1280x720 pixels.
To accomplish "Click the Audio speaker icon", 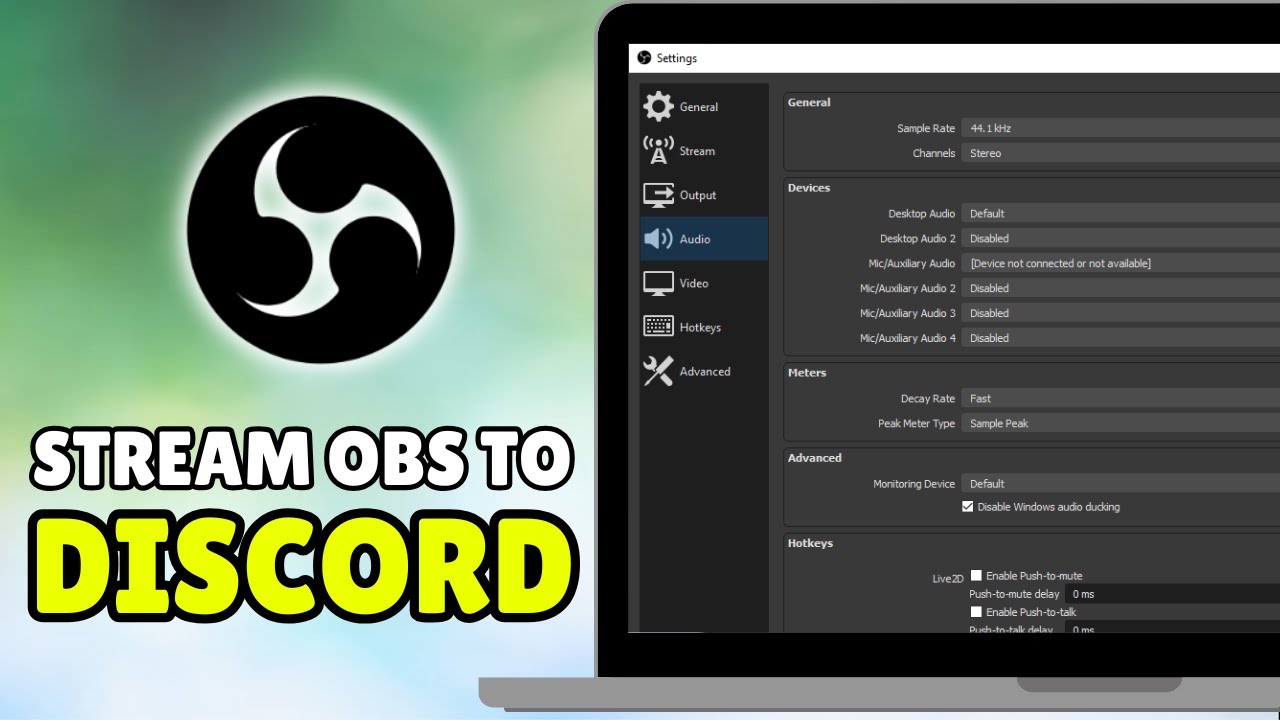I will click(658, 239).
